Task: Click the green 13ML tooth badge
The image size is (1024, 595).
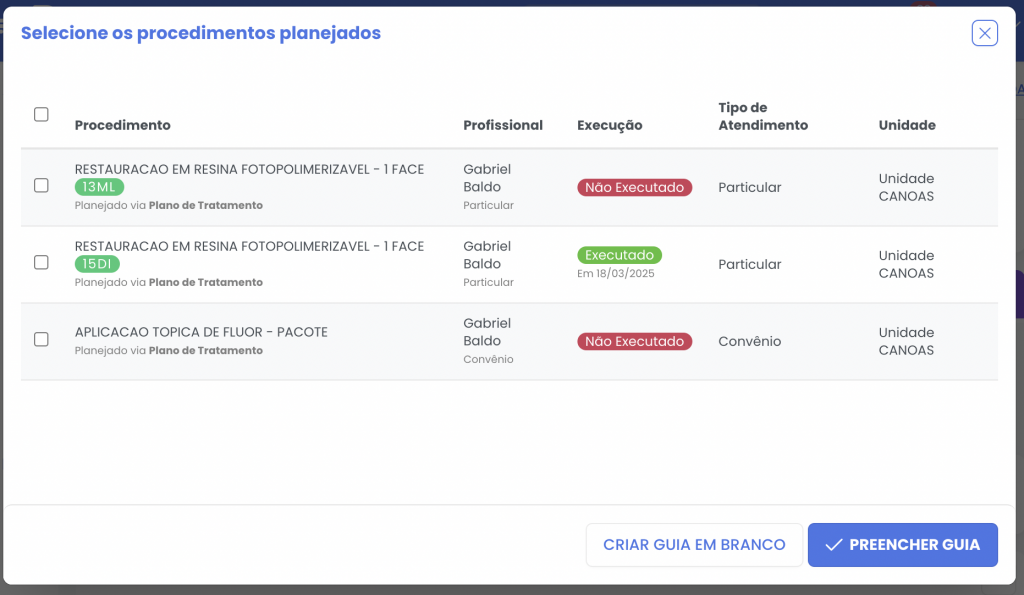Action: (98, 187)
